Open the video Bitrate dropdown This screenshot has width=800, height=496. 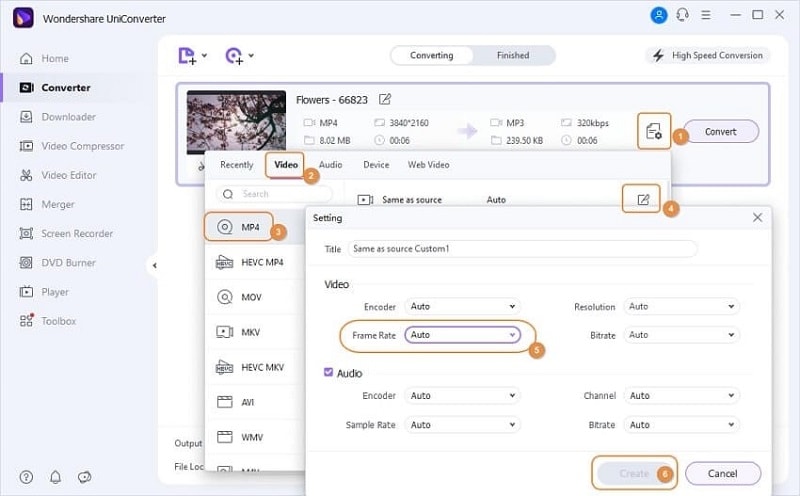coord(681,335)
